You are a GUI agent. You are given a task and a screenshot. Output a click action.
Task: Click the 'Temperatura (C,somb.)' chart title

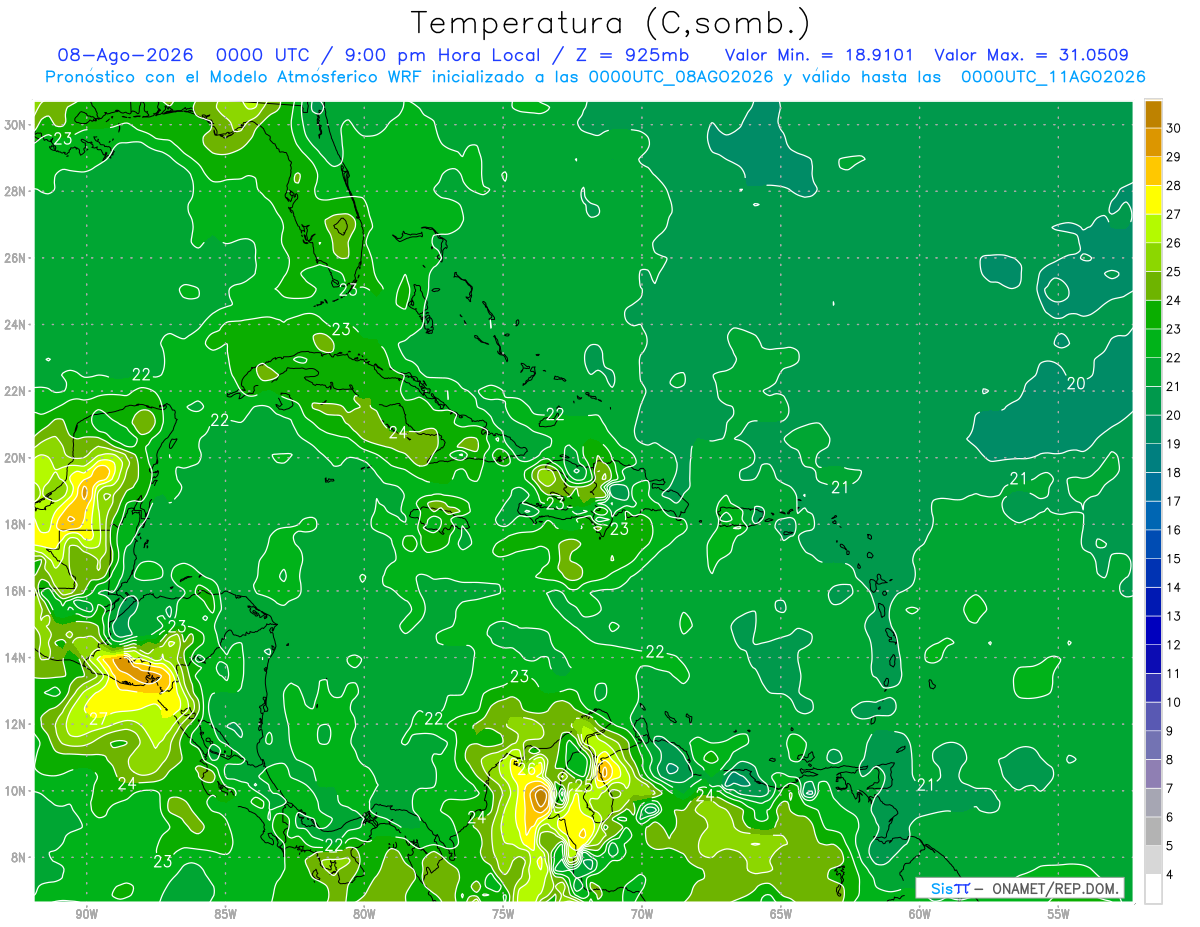coord(609,22)
